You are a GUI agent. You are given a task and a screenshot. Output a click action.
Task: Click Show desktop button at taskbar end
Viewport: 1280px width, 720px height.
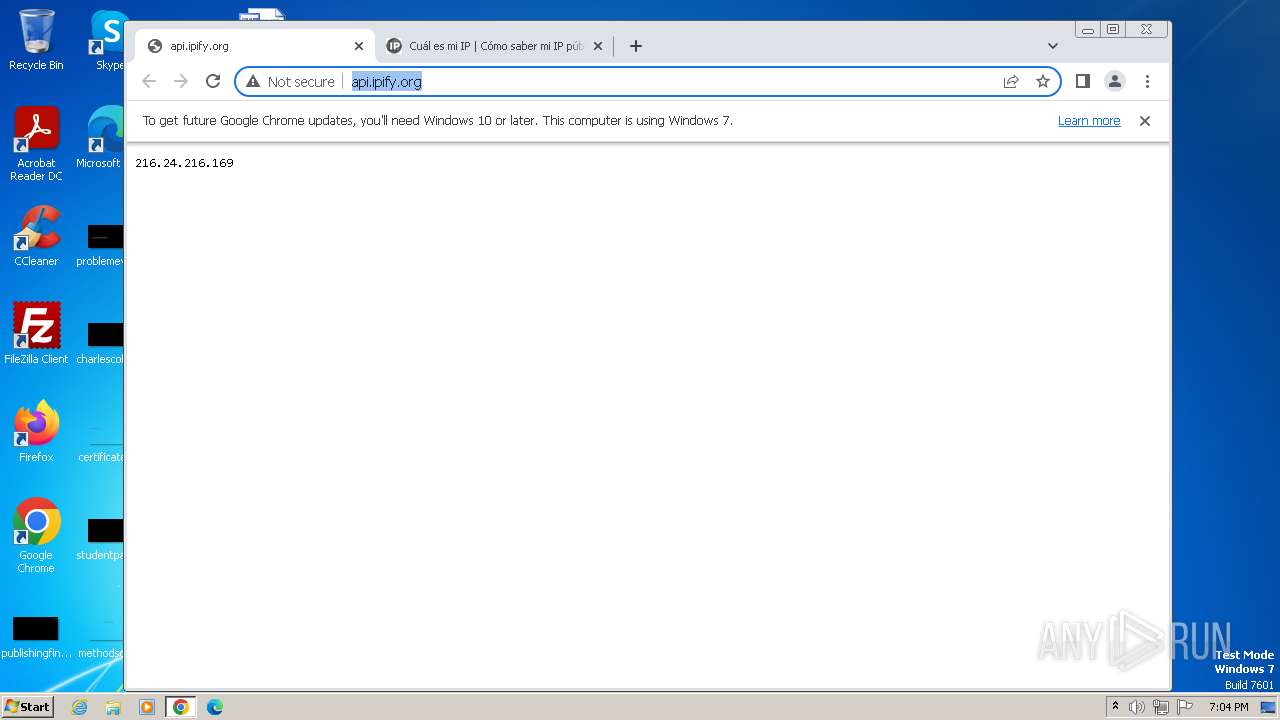tap(1268, 707)
